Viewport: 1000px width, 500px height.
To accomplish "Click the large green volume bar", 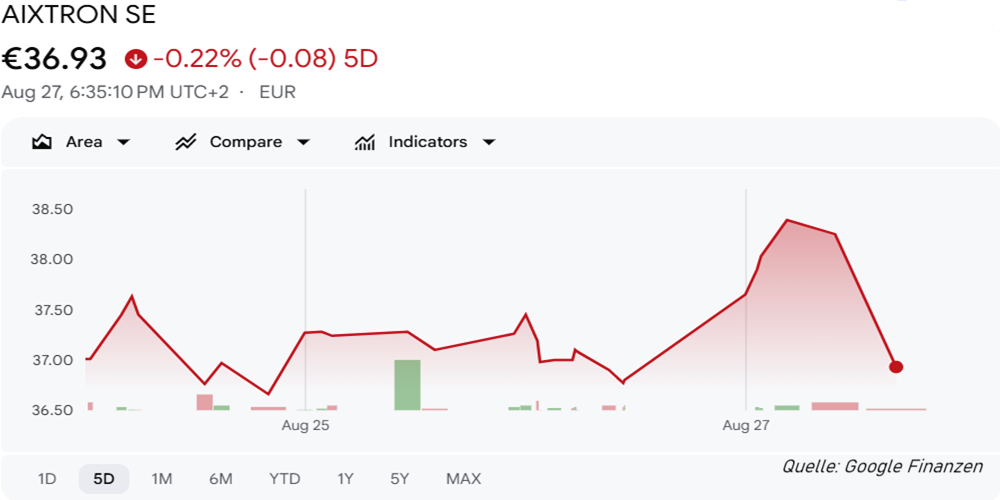I will coord(408,385).
